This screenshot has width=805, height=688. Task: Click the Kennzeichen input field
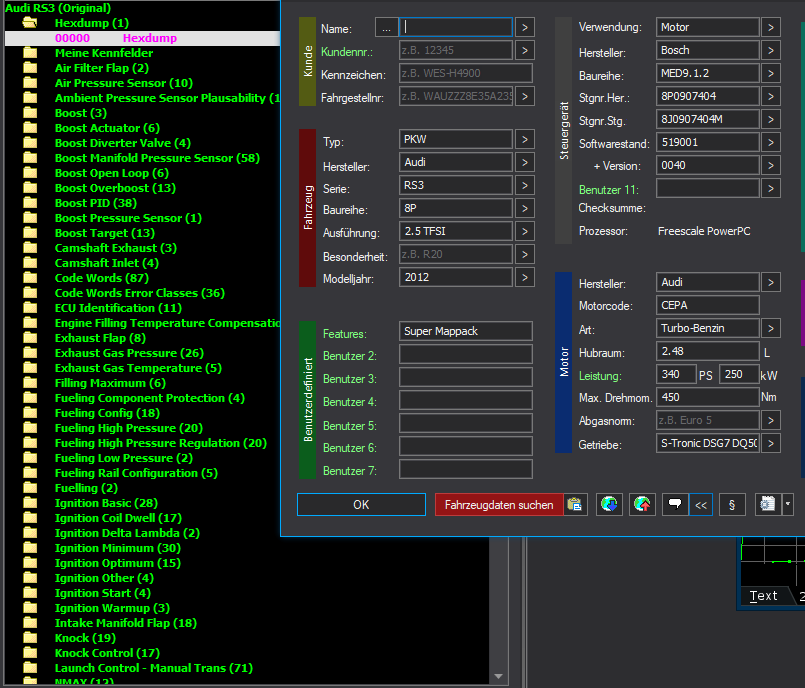466,73
